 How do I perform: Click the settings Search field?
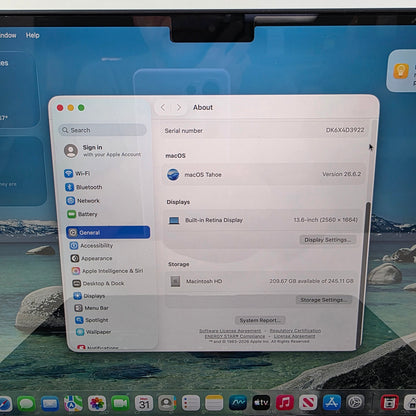tap(103, 130)
